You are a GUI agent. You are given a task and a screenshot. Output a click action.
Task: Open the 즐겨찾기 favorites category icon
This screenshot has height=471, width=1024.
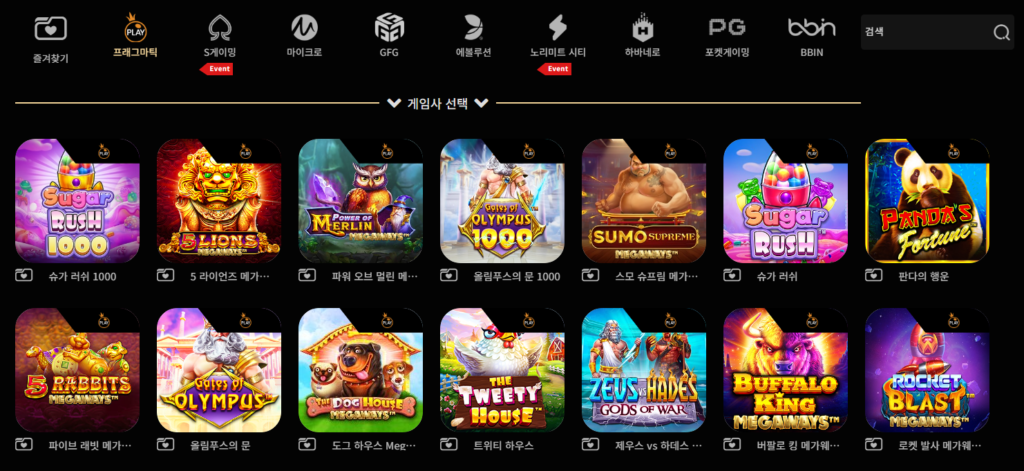point(50,29)
